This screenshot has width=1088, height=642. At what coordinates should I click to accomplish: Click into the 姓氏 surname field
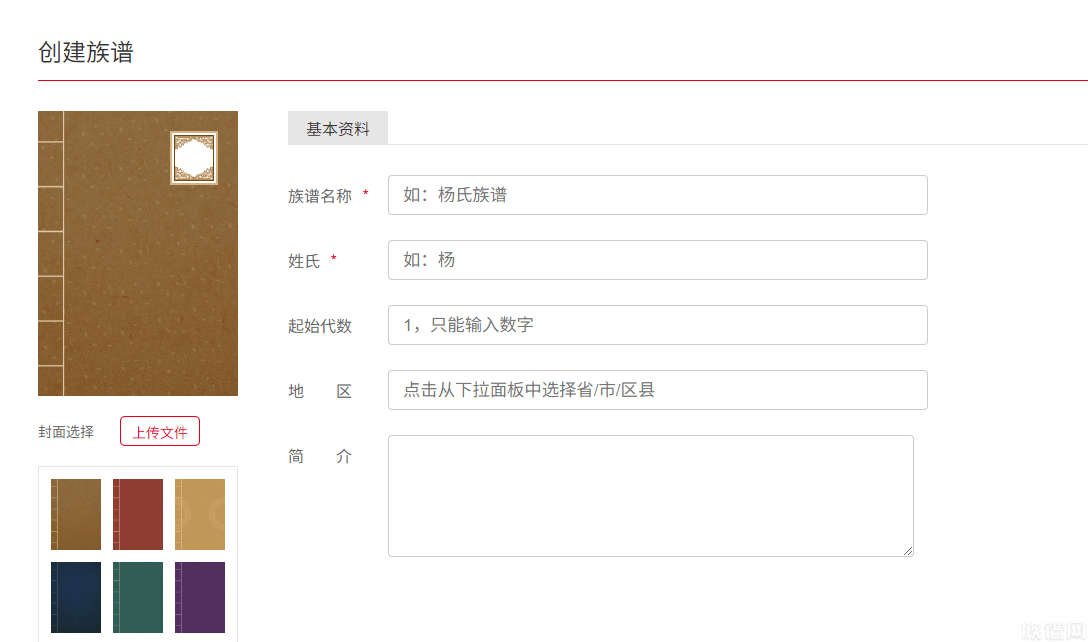point(657,260)
